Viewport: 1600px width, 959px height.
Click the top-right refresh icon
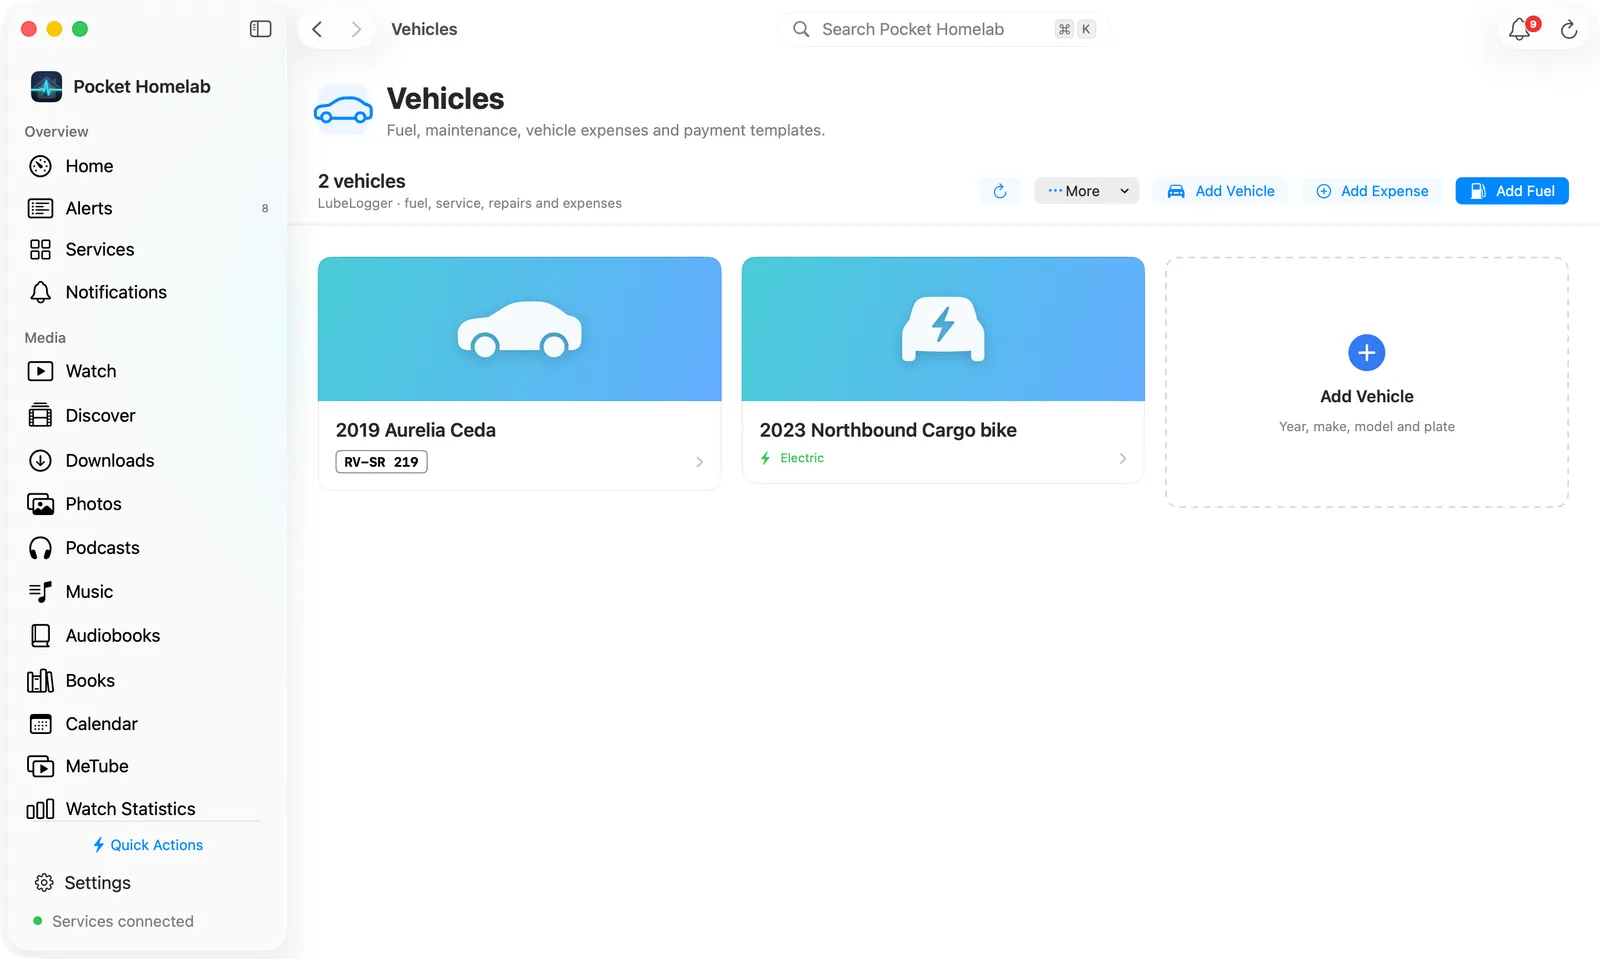(x=1569, y=30)
